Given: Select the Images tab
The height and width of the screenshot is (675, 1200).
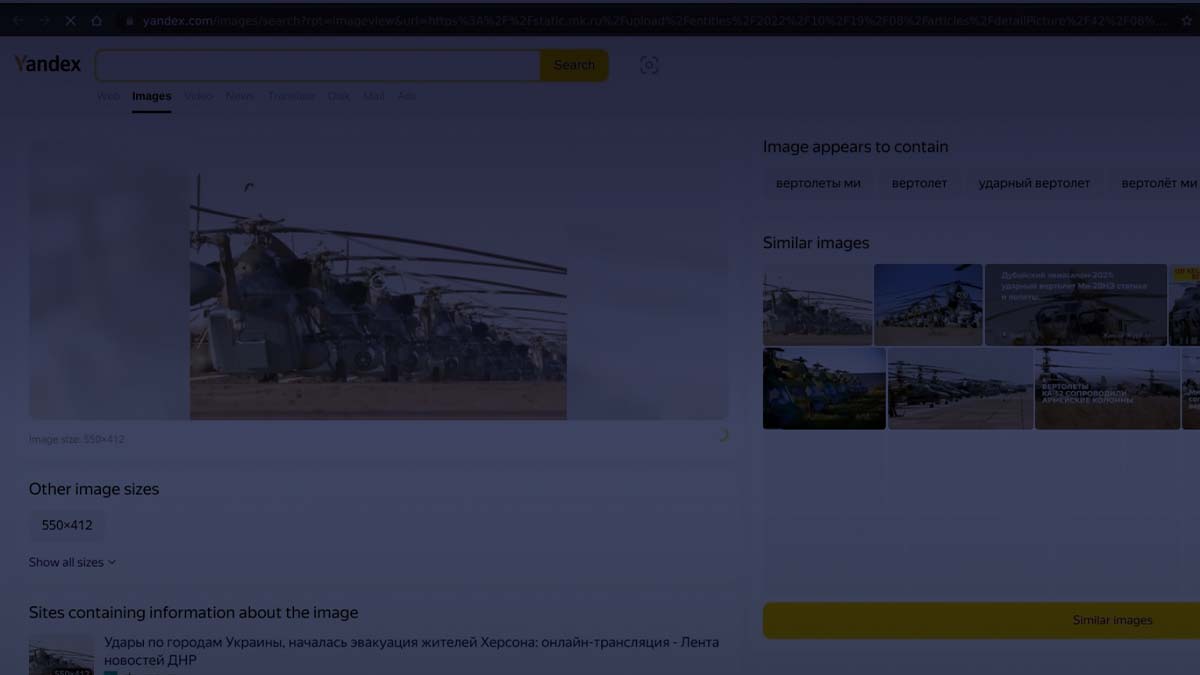Looking at the screenshot, I should 152,96.
